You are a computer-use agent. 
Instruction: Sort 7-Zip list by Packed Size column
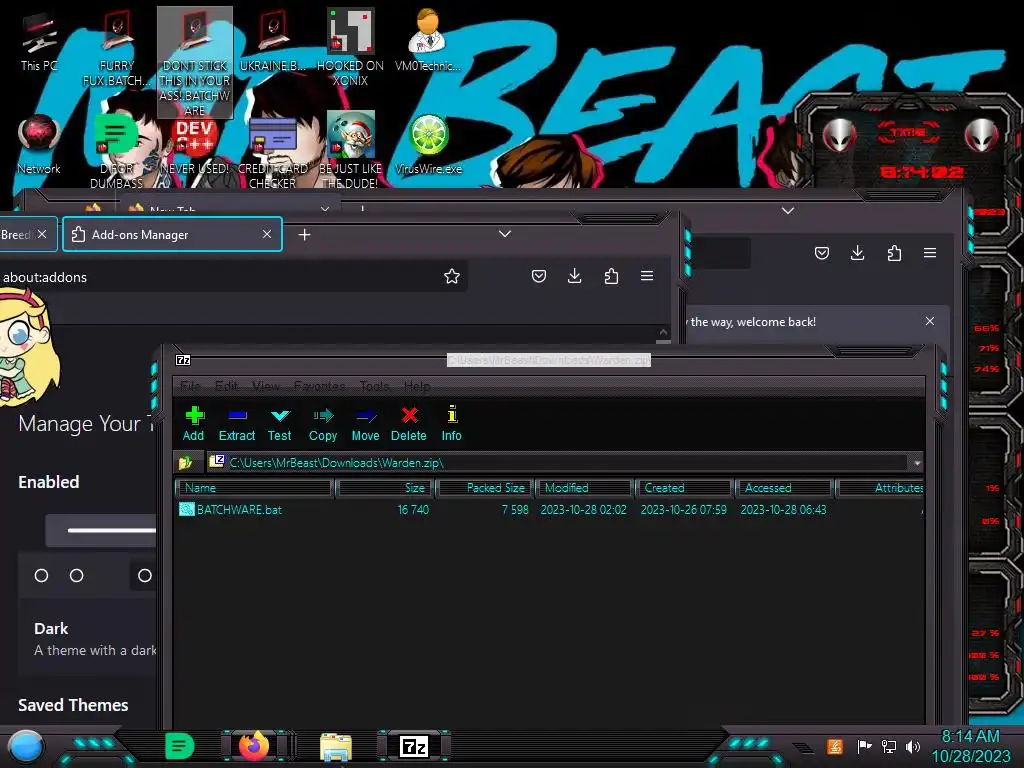pos(485,488)
